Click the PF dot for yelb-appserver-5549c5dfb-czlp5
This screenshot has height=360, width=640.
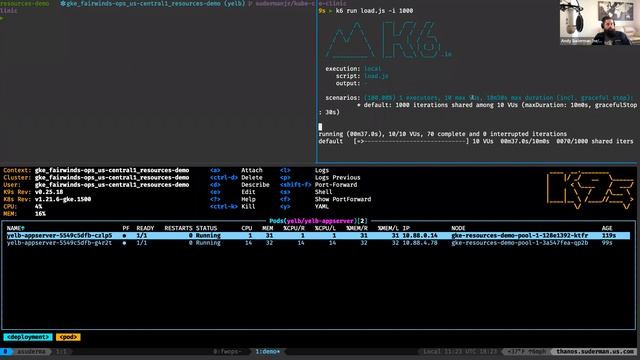pyautogui.click(x=124, y=236)
